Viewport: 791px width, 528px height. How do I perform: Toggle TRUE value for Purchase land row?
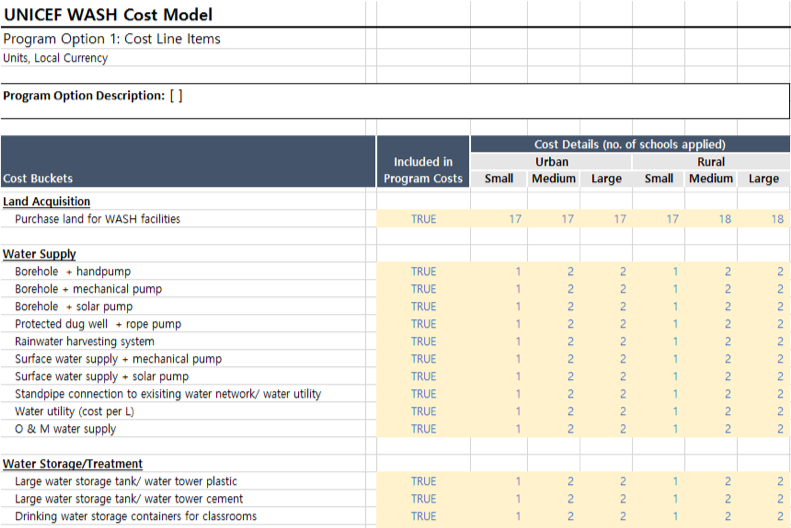423,219
